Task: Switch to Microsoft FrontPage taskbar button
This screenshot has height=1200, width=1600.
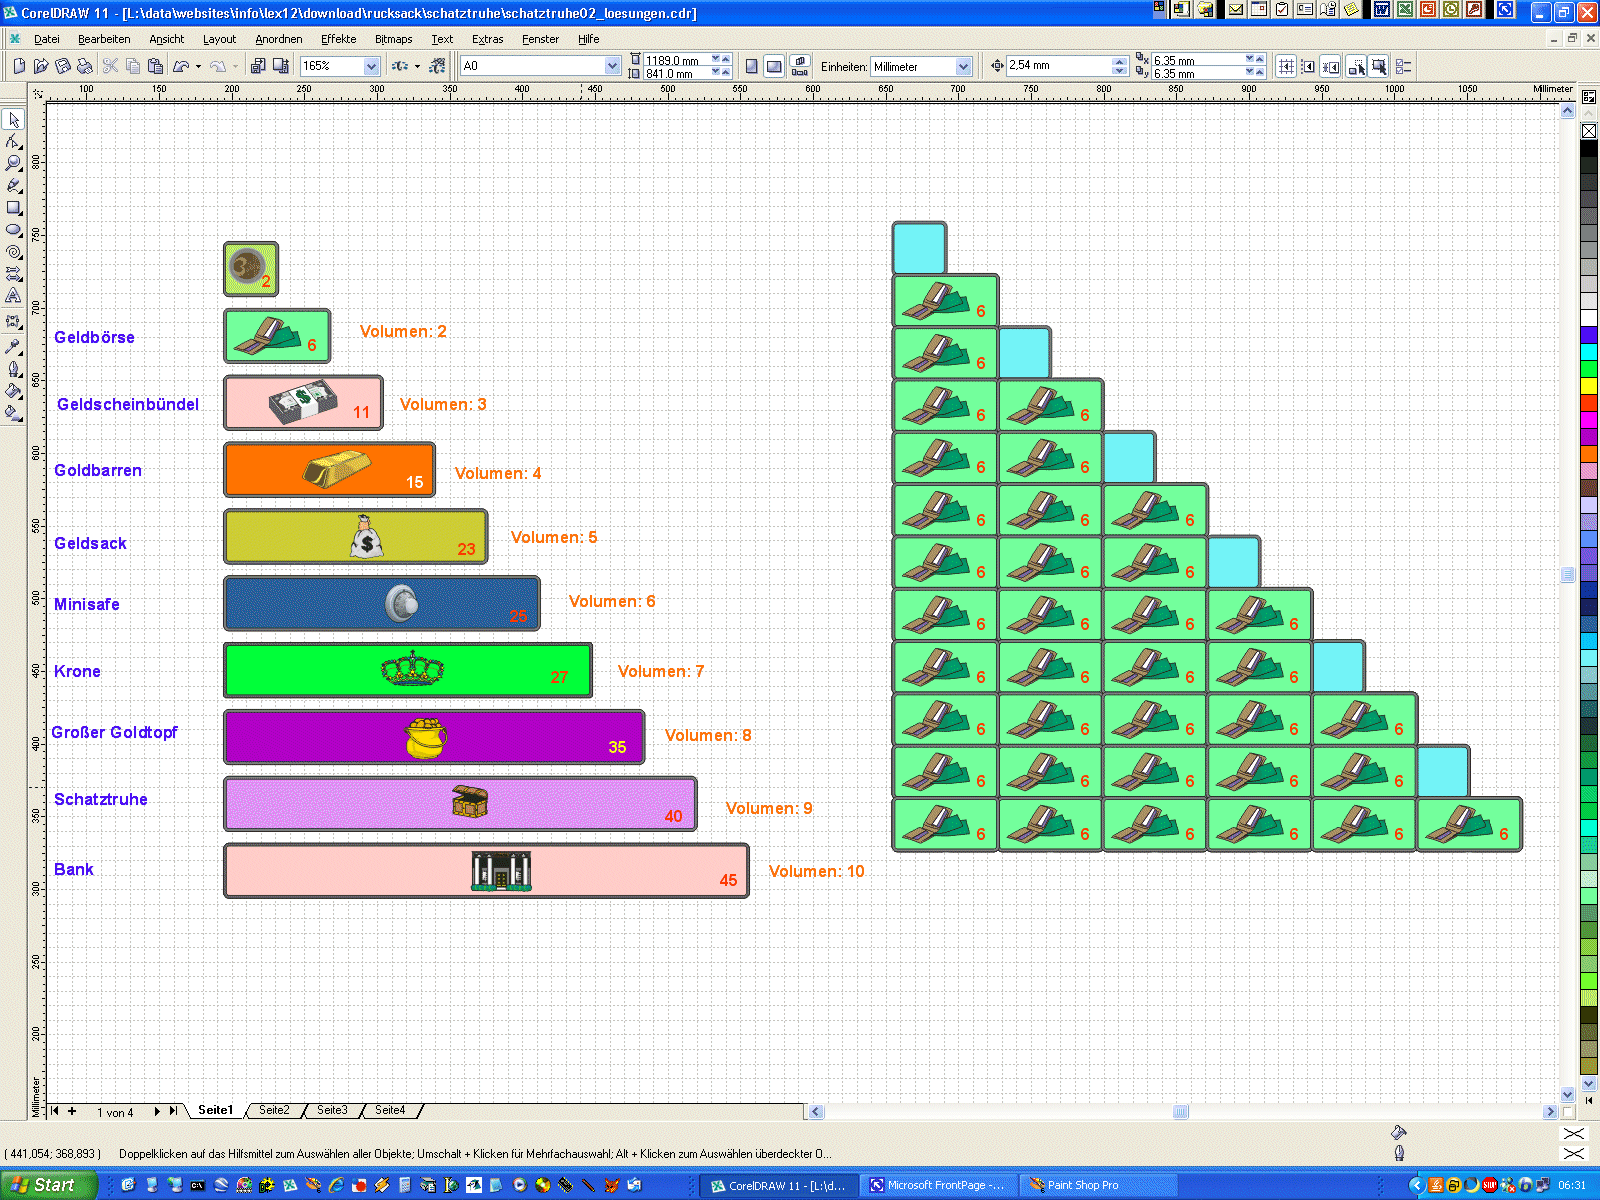Action: (938, 1185)
